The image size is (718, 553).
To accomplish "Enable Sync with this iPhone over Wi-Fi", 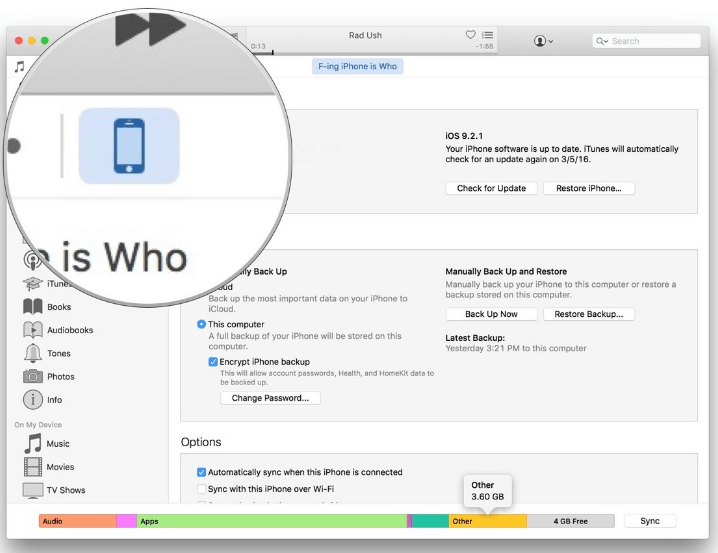I will point(201,489).
